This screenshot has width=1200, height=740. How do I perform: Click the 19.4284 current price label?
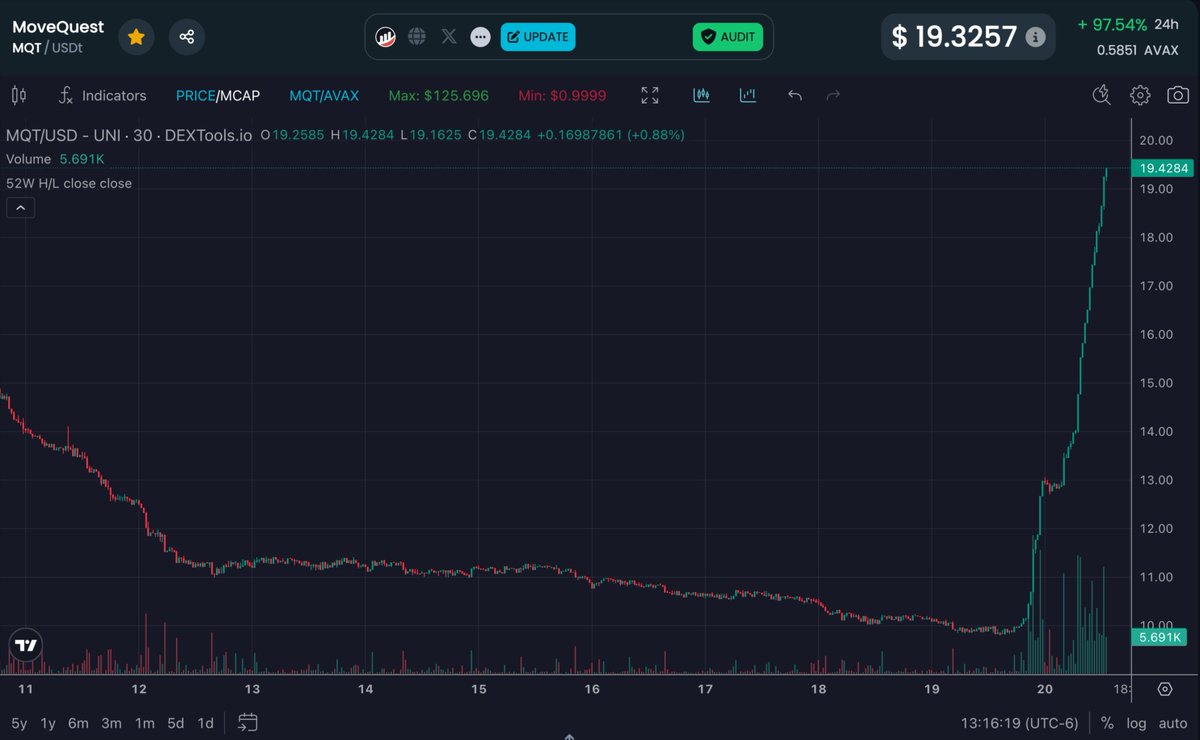tap(1163, 168)
